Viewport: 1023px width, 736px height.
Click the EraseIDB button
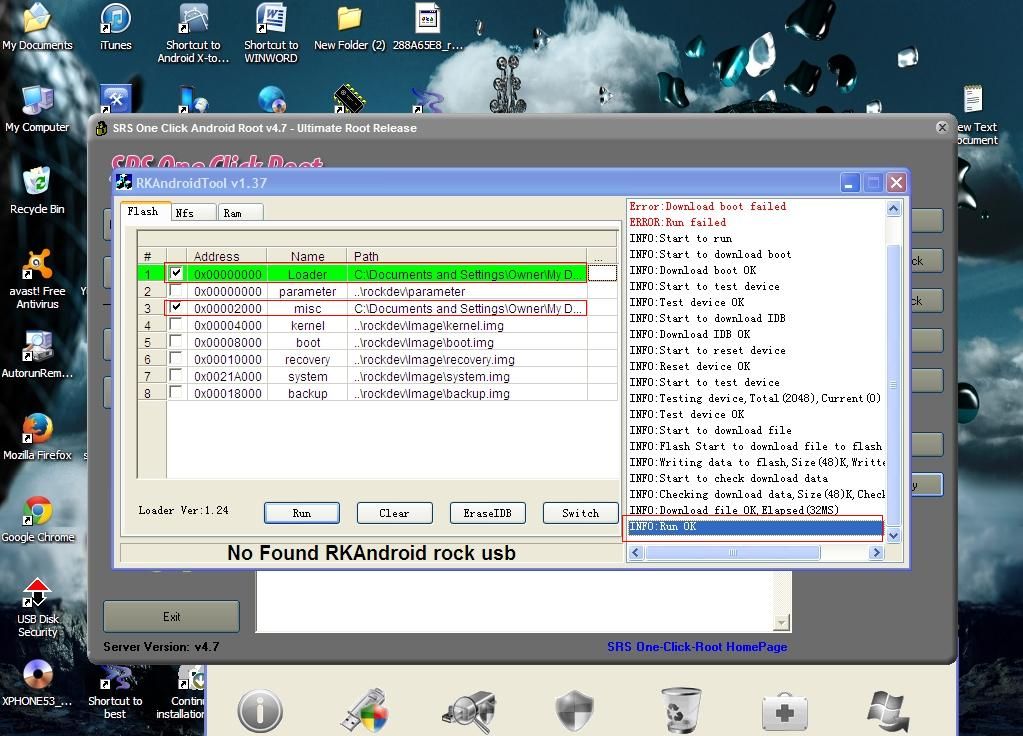[487, 513]
